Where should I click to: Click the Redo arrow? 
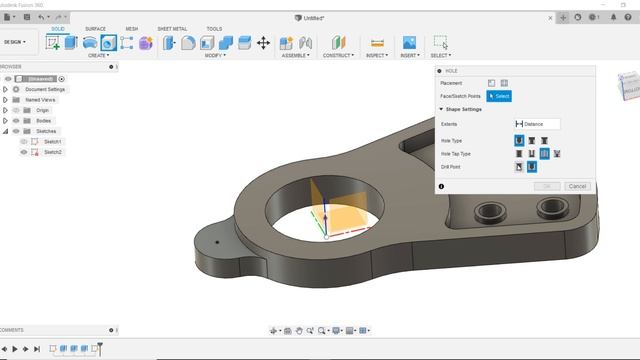(58, 17)
